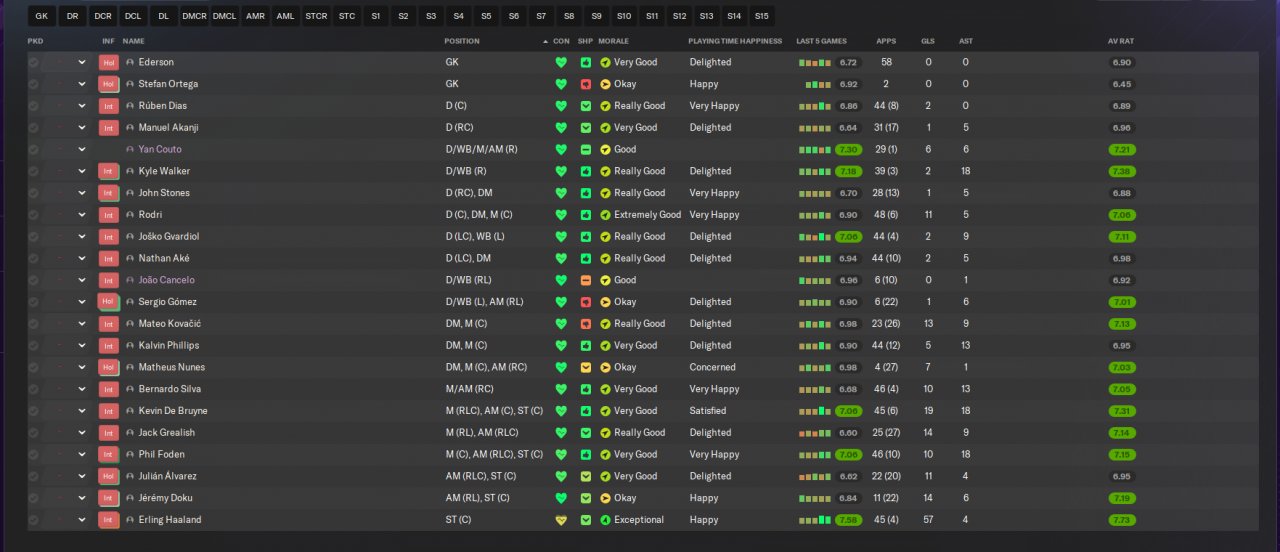The height and width of the screenshot is (552, 1280).
Task: Click Kyle Walker's 7.38 average rating badge
Action: 1121,171
